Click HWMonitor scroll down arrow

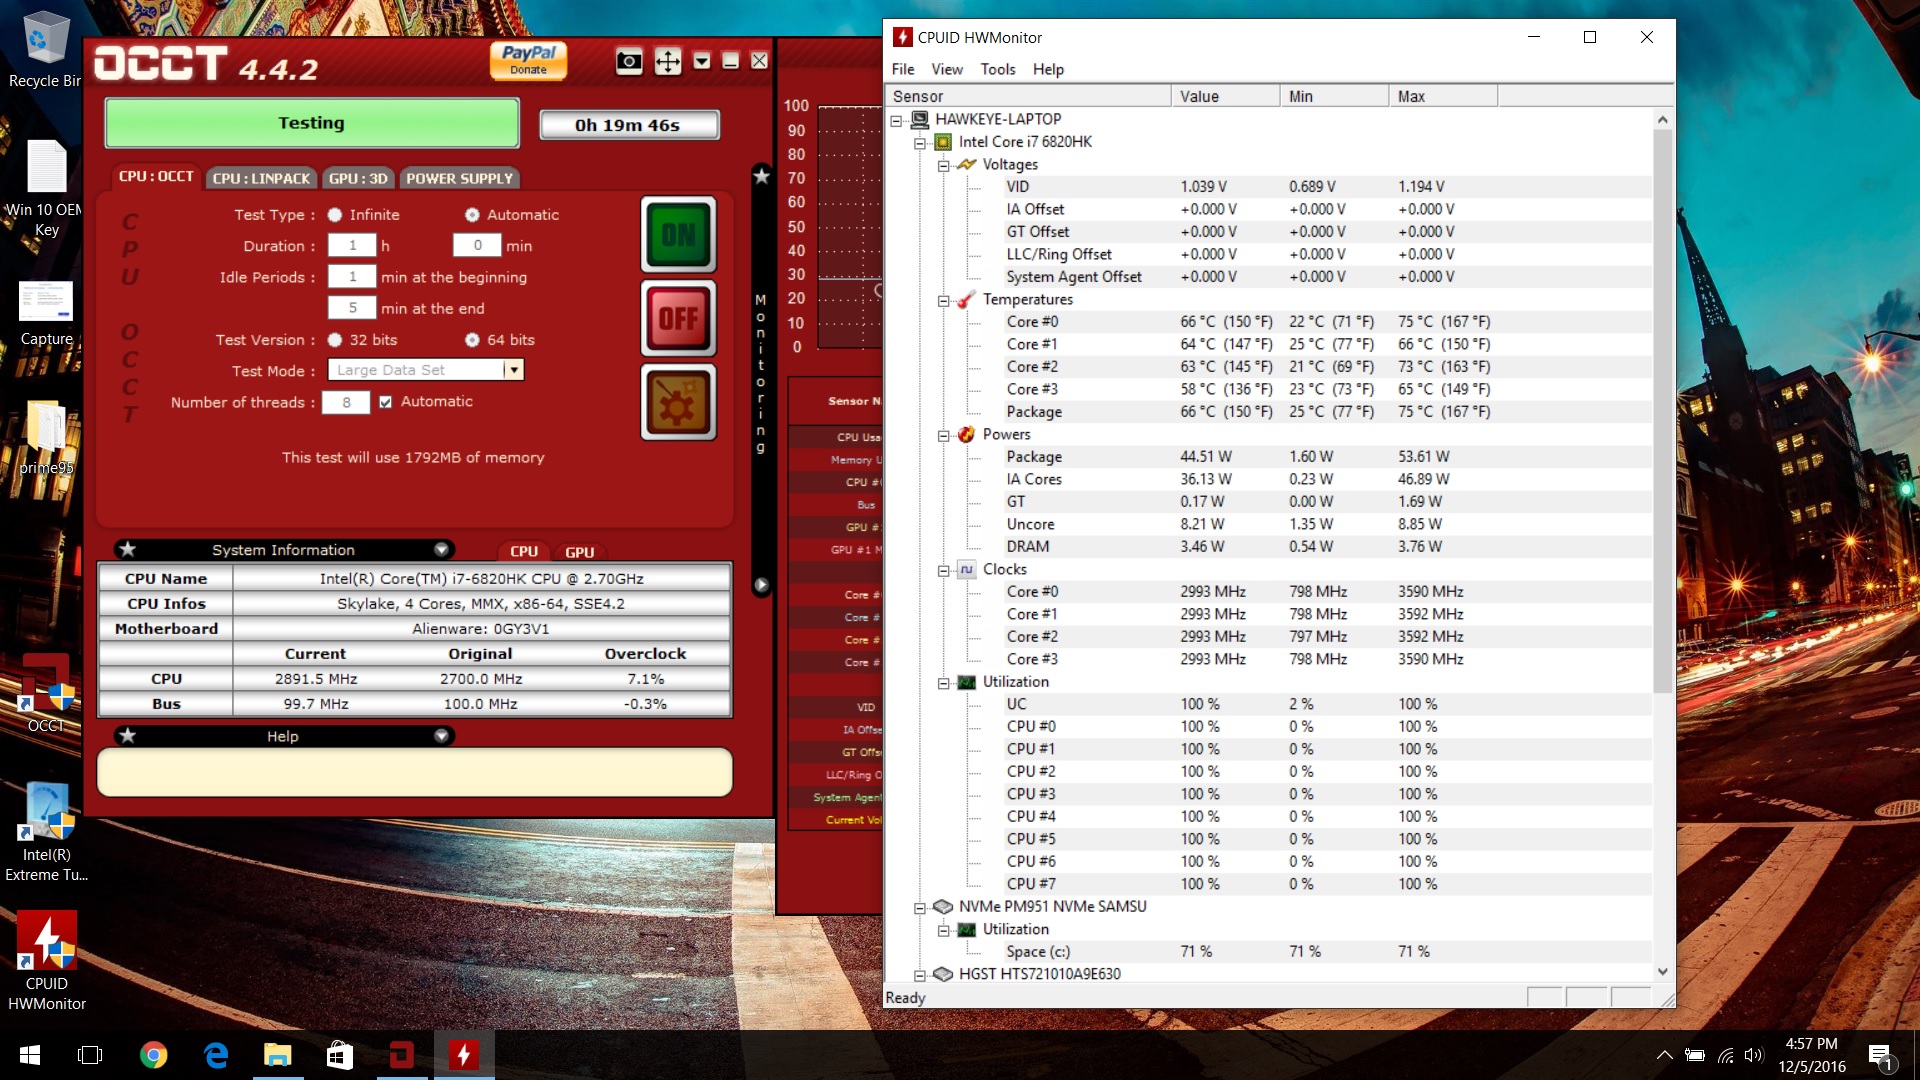[x=1662, y=971]
